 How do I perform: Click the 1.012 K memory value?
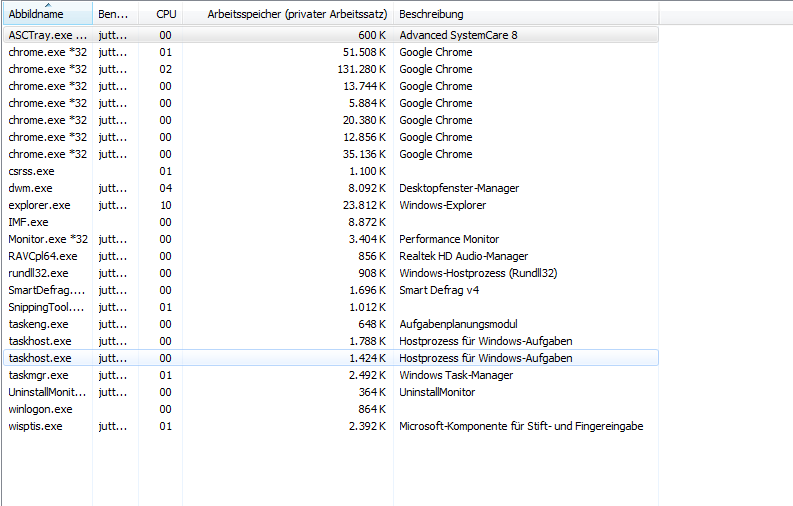[367, 307]
